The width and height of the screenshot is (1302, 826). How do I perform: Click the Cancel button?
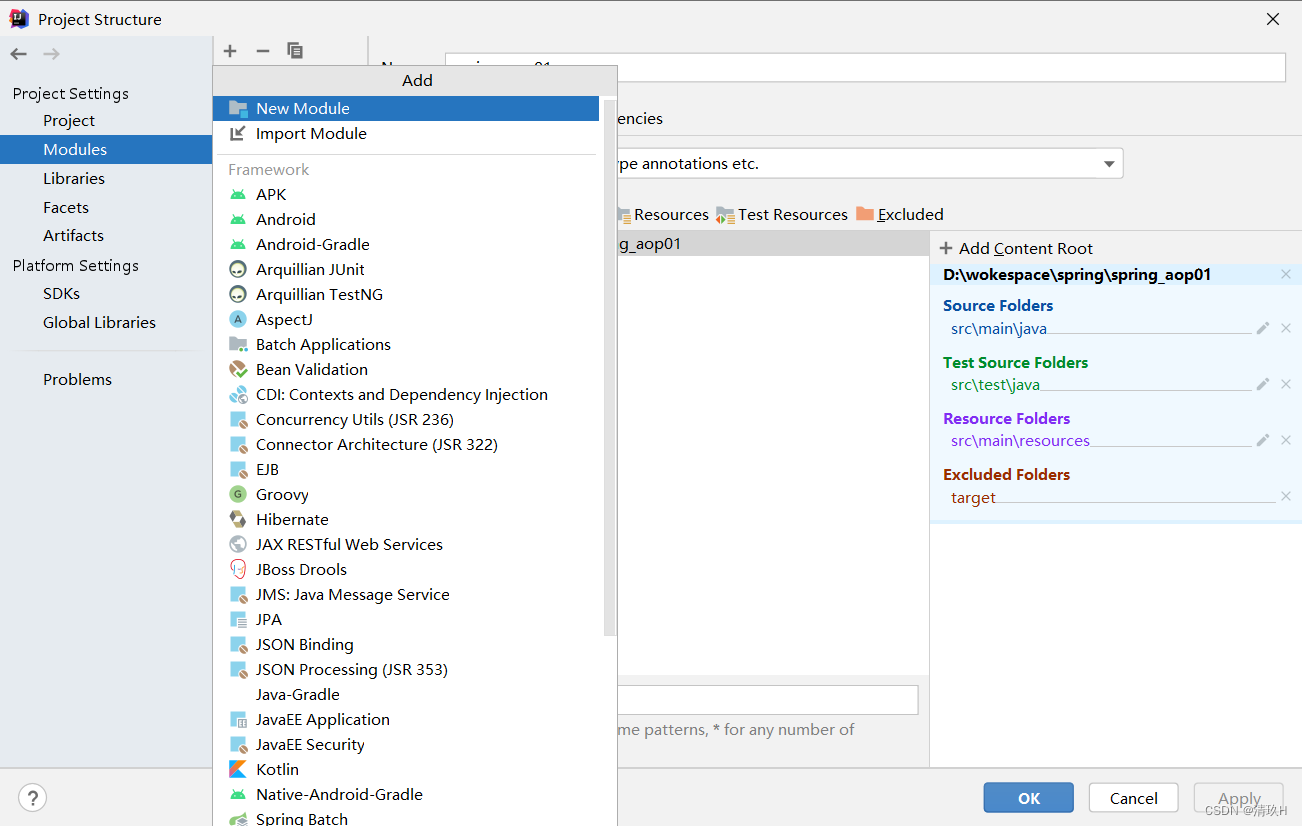1134,798
